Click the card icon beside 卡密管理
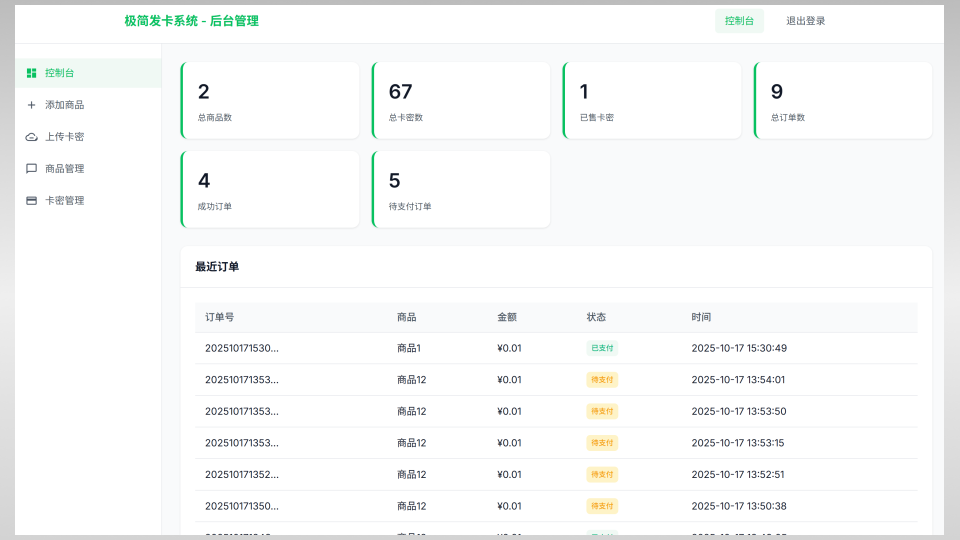 31,201
